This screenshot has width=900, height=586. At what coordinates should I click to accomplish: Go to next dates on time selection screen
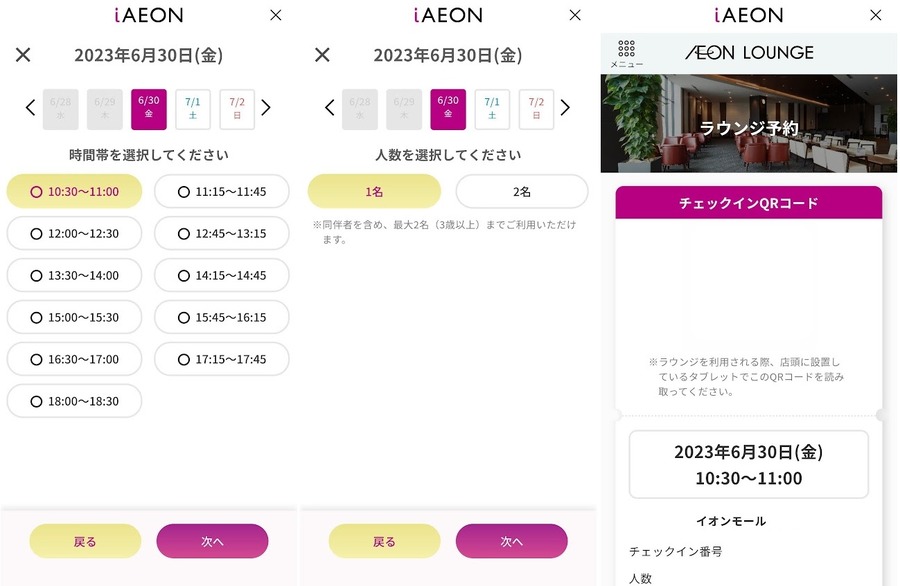(265, 107)
